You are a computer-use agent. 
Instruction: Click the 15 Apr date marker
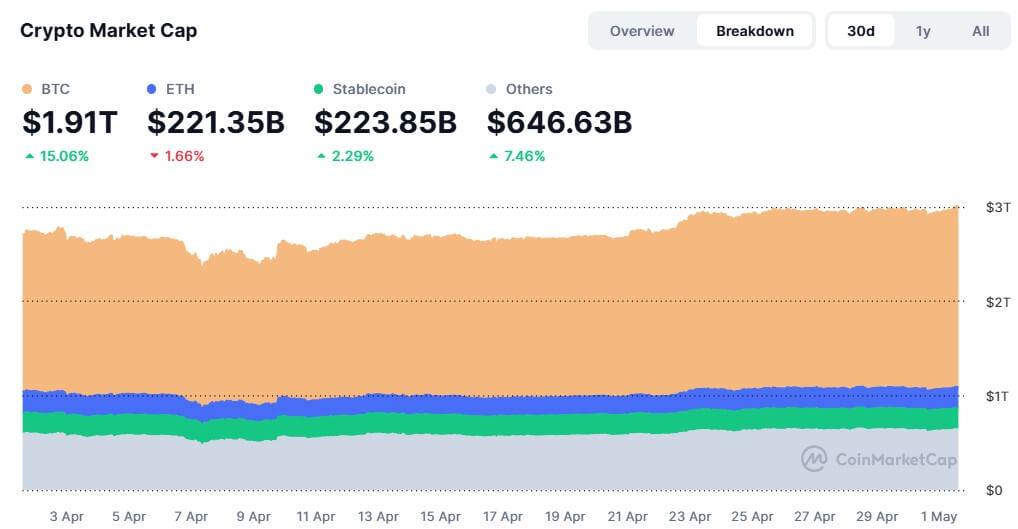440,516
